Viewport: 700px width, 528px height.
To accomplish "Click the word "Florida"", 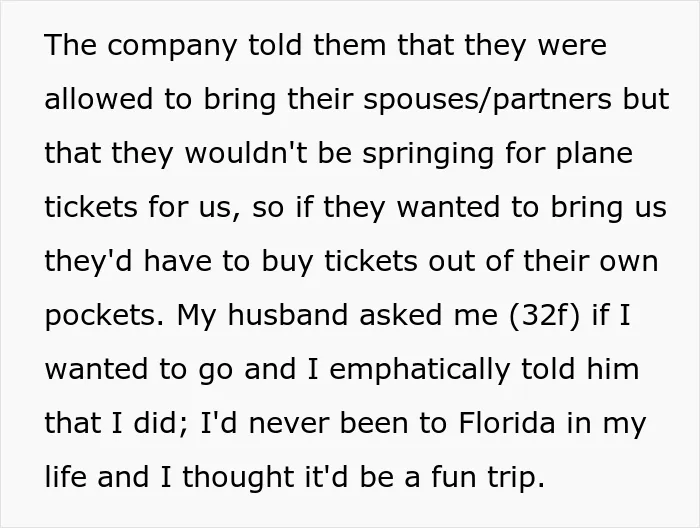I will [507, 422].
